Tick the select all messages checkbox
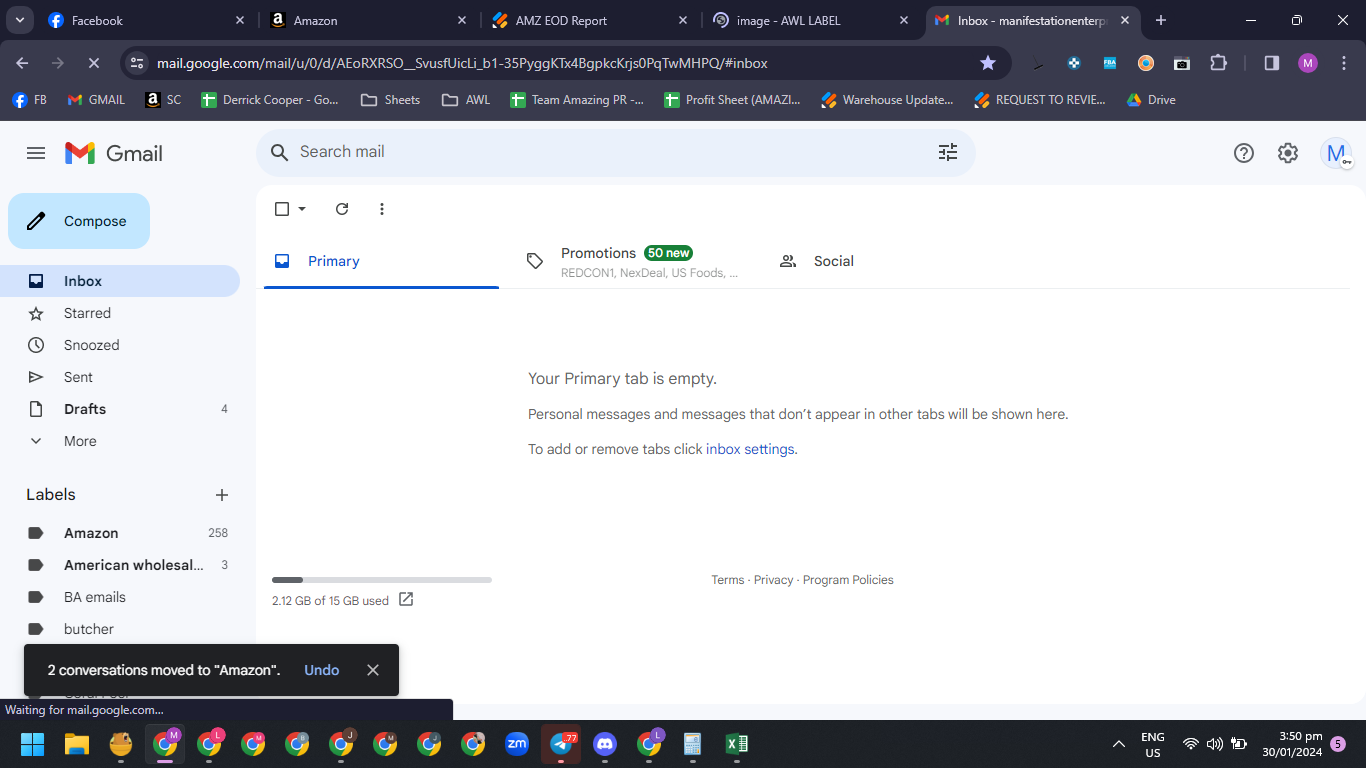The width and height of the screenshot is (1366, 768). (x=282, y=209)
